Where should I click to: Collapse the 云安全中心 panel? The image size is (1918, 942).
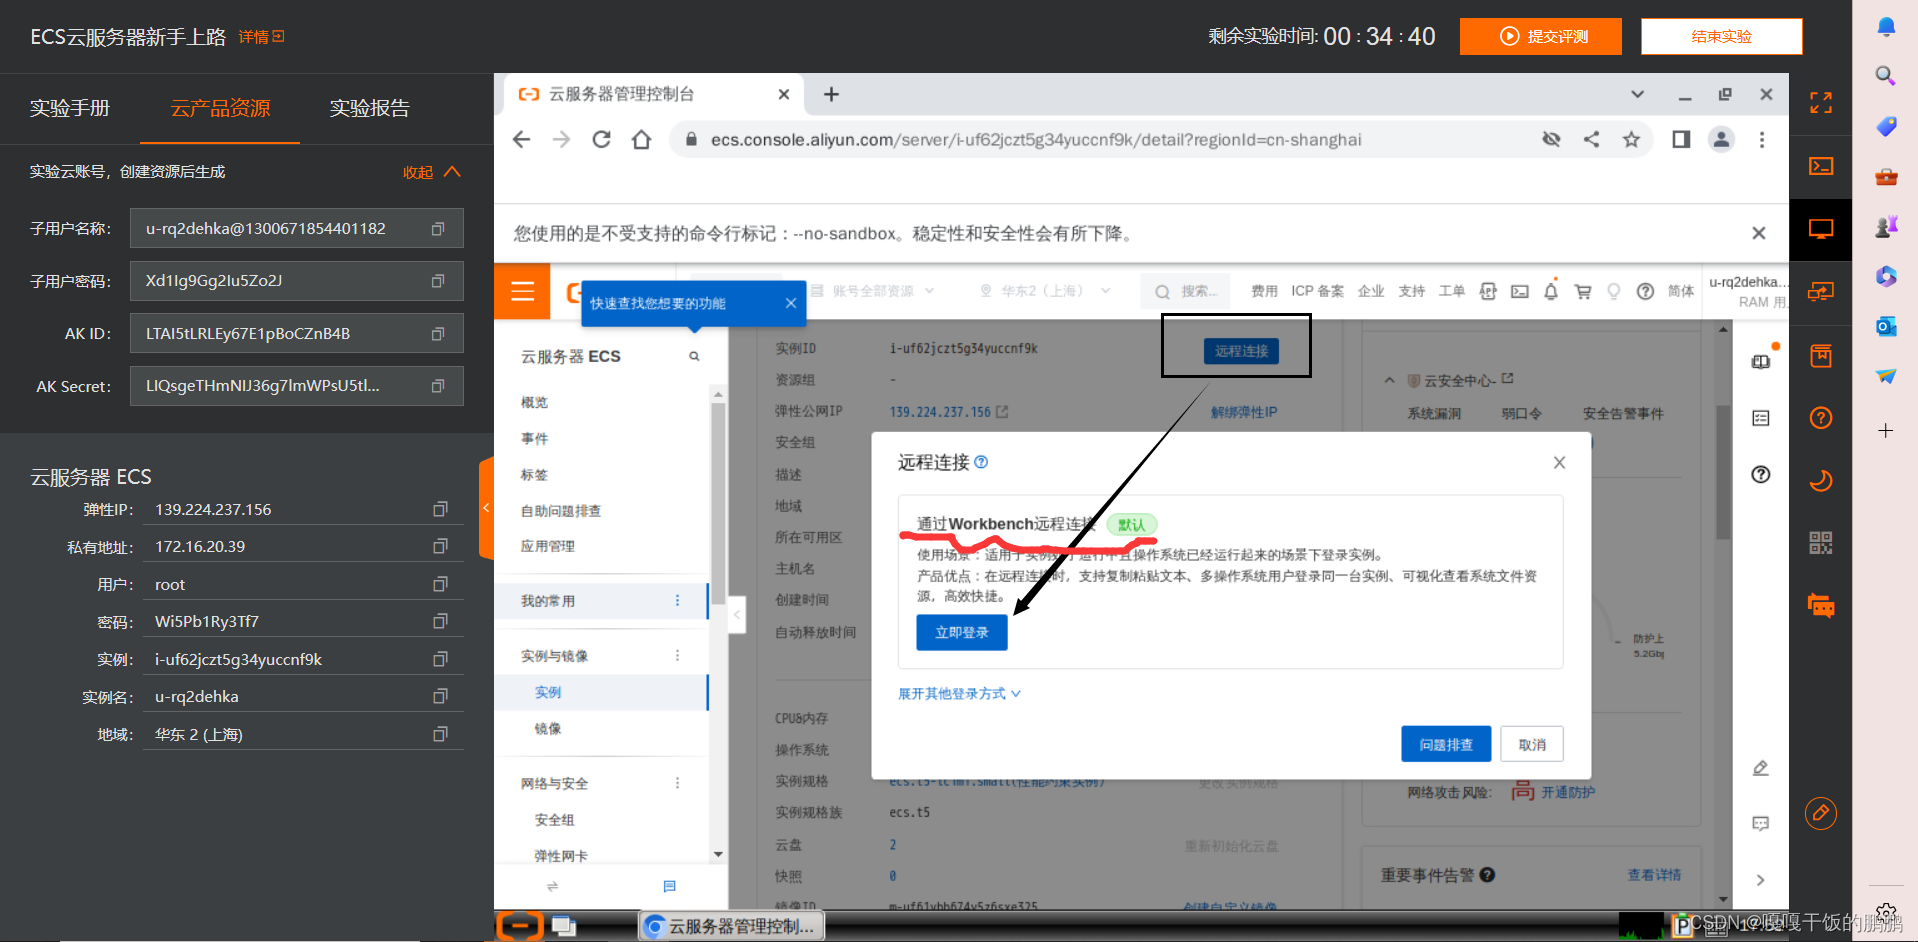(1389, 380)
